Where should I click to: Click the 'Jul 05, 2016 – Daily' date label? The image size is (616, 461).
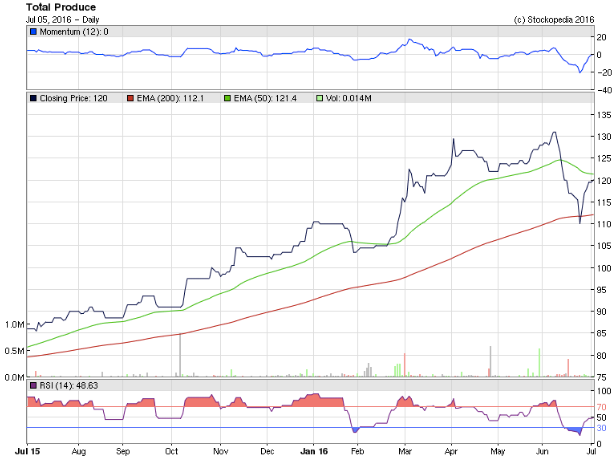62,20
